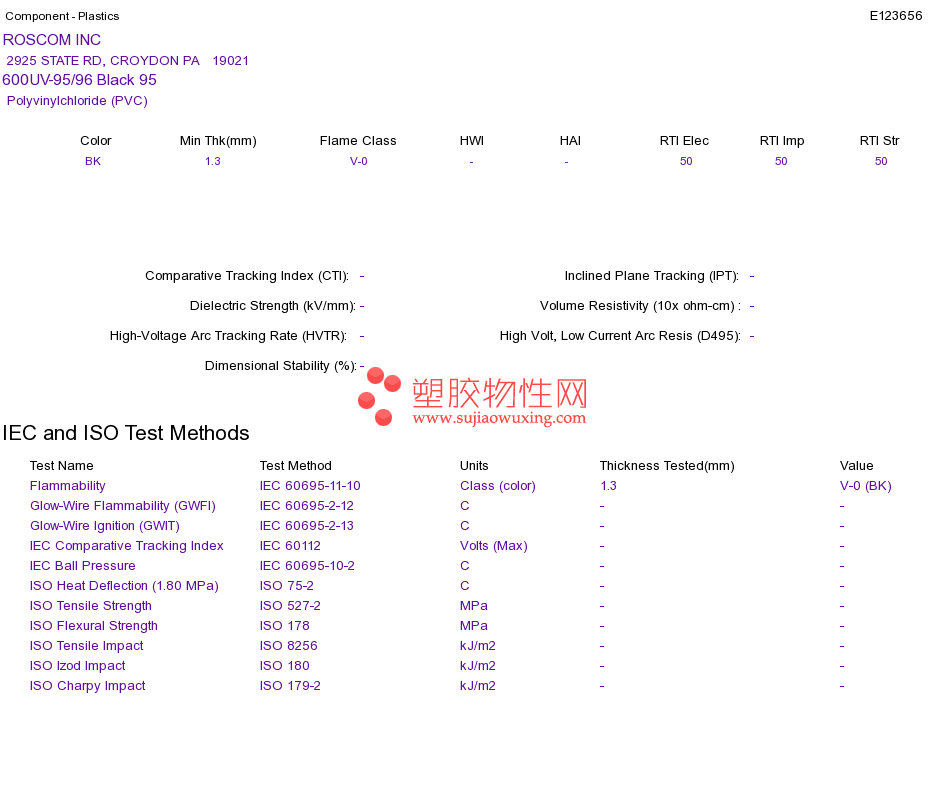Click the Flame Class column header
Image resolution: width=950 pixels, height=800 pixels.
[358, 141]
